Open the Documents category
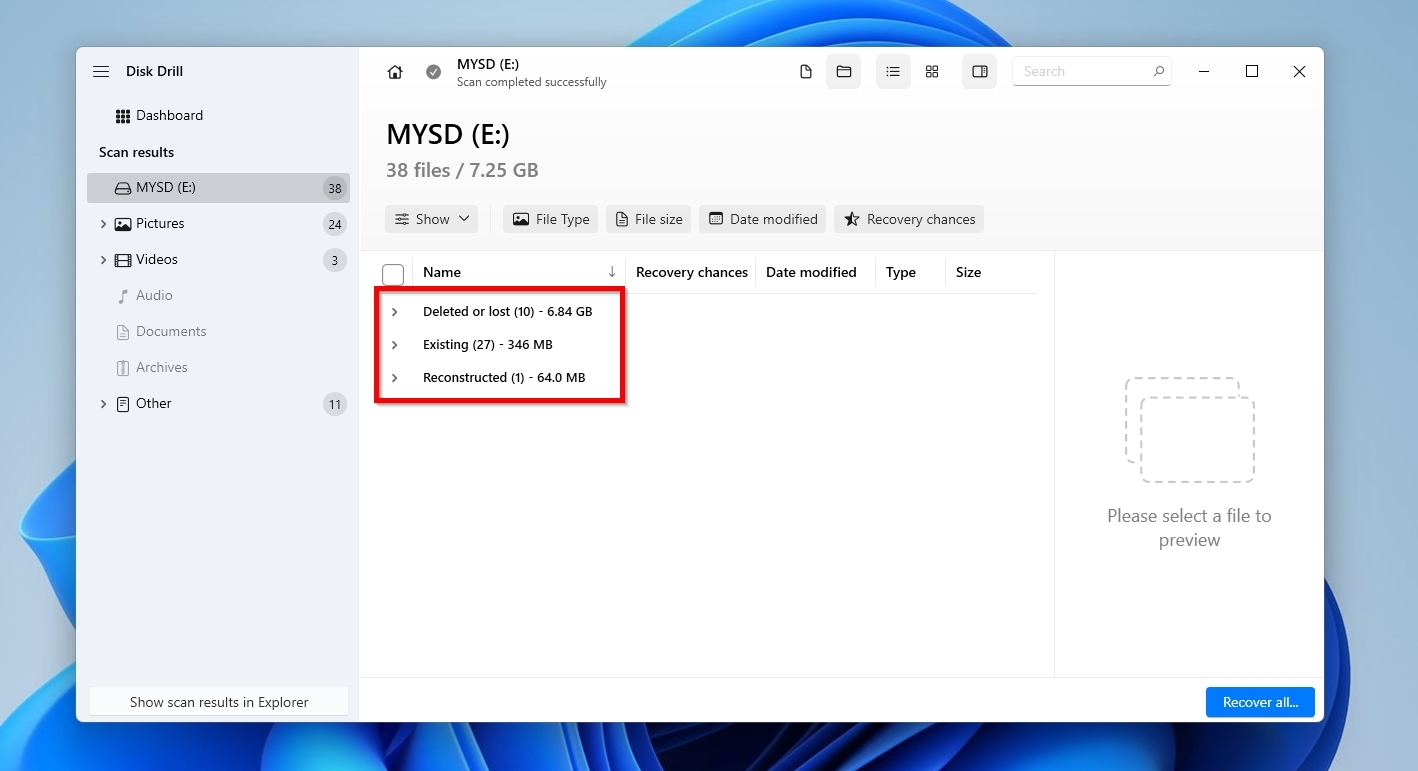The image size is (1418, 771). [218, 332]
